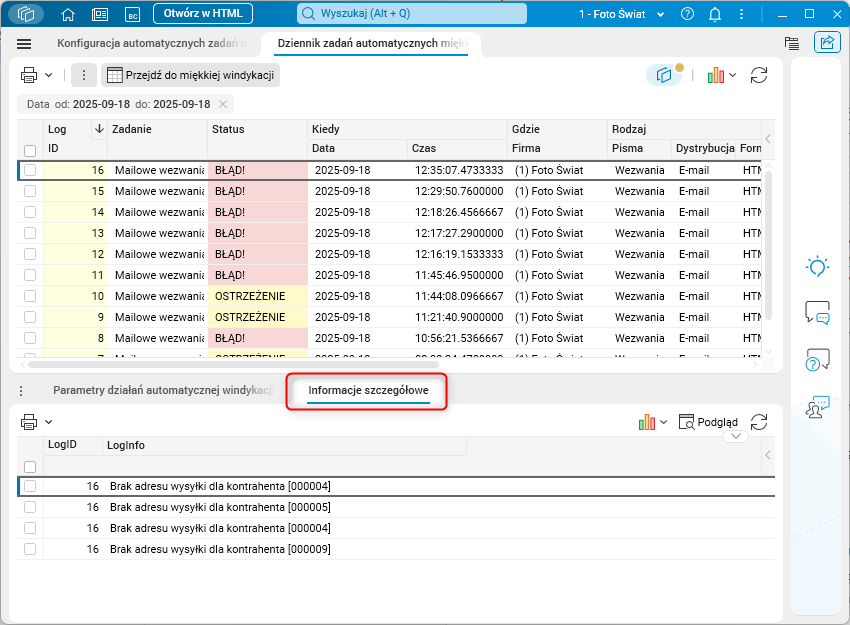
Task: Tick the checkbox for log row 16
Action: point(30,171)
